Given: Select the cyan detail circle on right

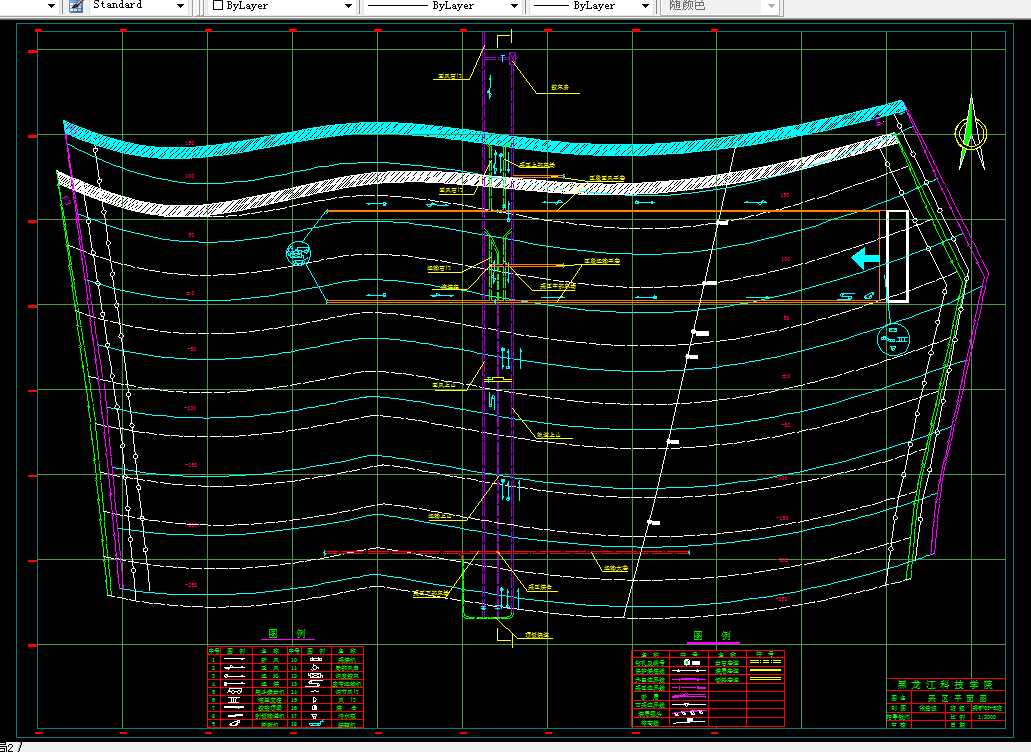Looking at the screenshot, I should [x=894, y=340].
